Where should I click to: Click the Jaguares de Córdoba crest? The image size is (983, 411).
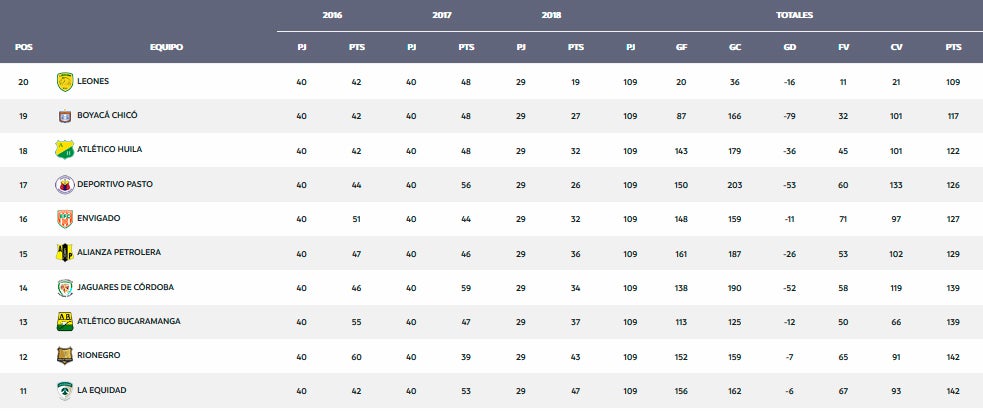click(65, 288)
